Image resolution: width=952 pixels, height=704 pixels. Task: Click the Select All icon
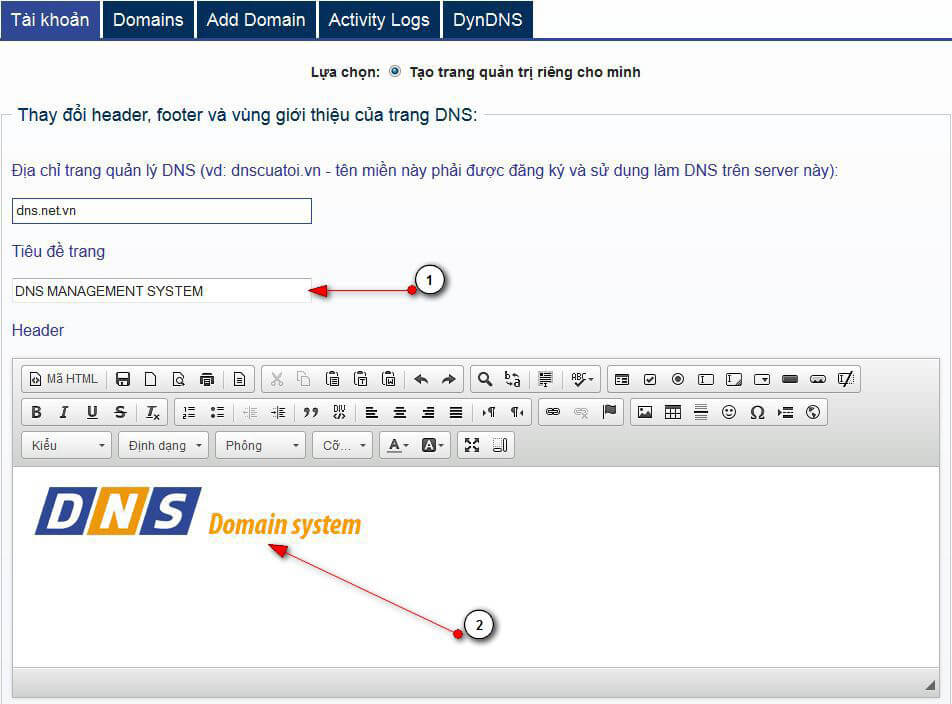point(545,379)
